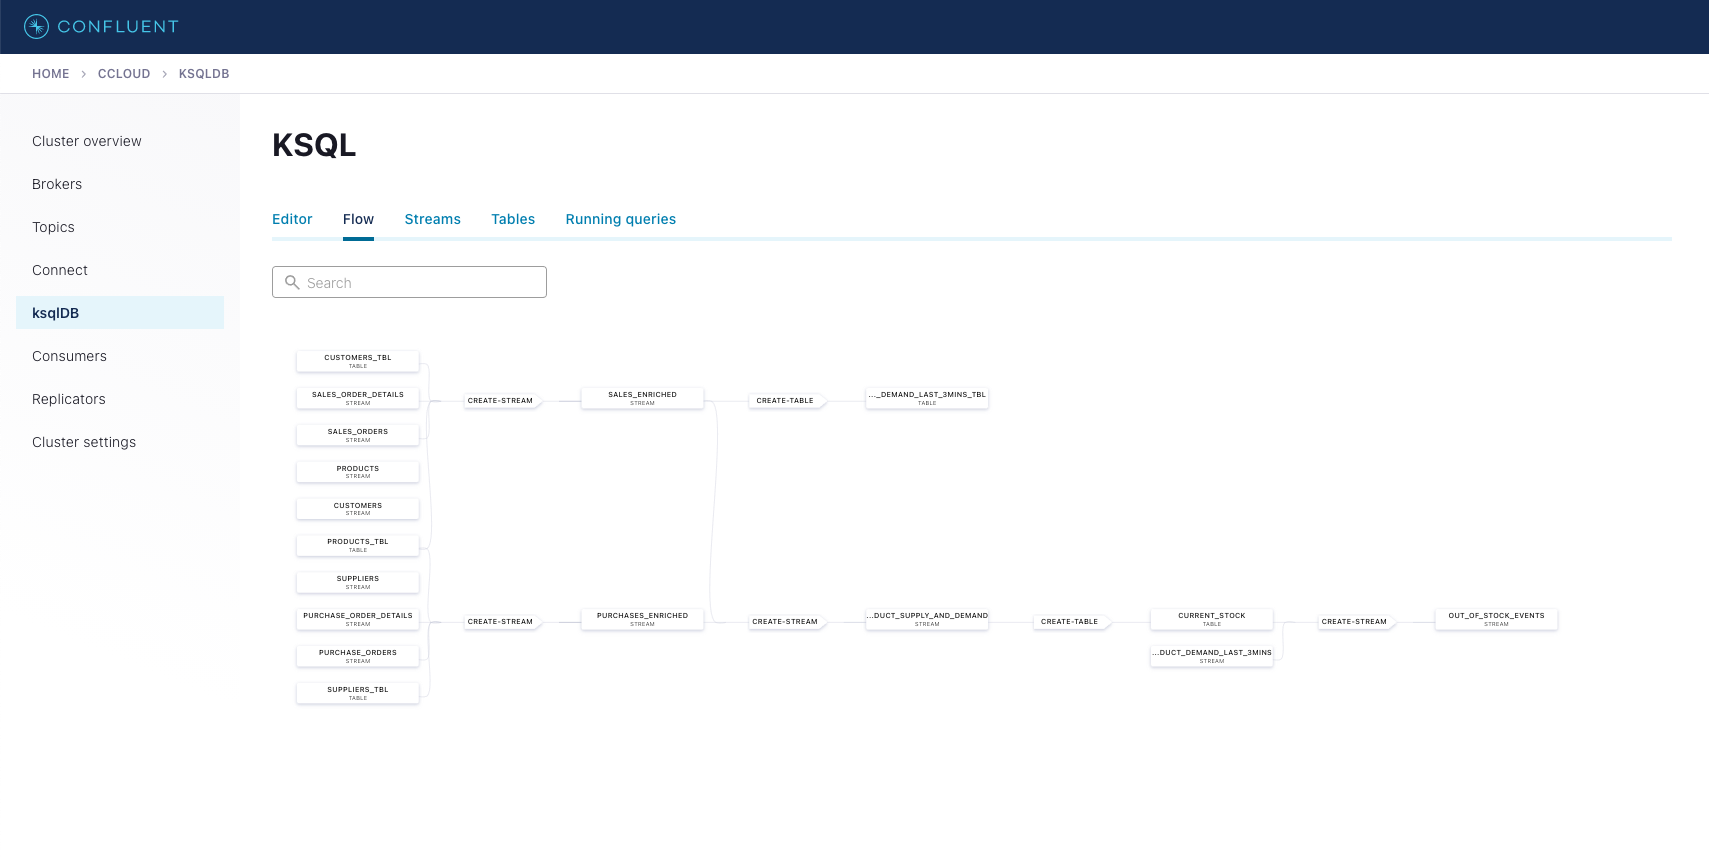Click CREATE-STREAM query before DUCT_SUPPLY_AND_DEMAND
Screen dimensions: 1709x862
click(x=786, y=621)
